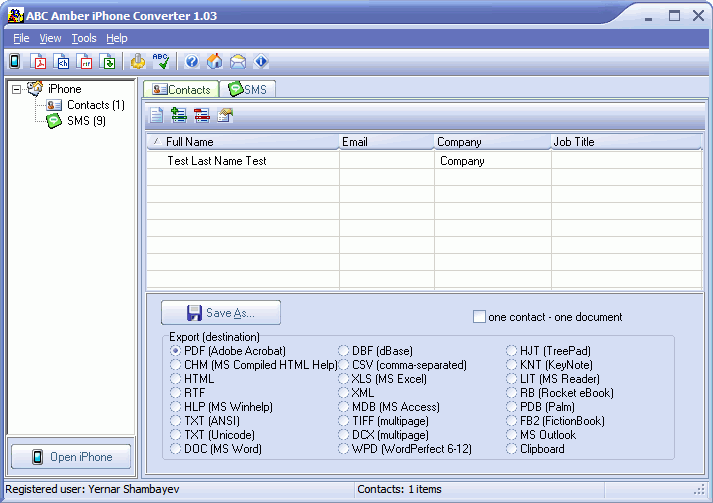Select XML export radio button
This screenshot has width=713, height=503.
click(x=344, y=392)
